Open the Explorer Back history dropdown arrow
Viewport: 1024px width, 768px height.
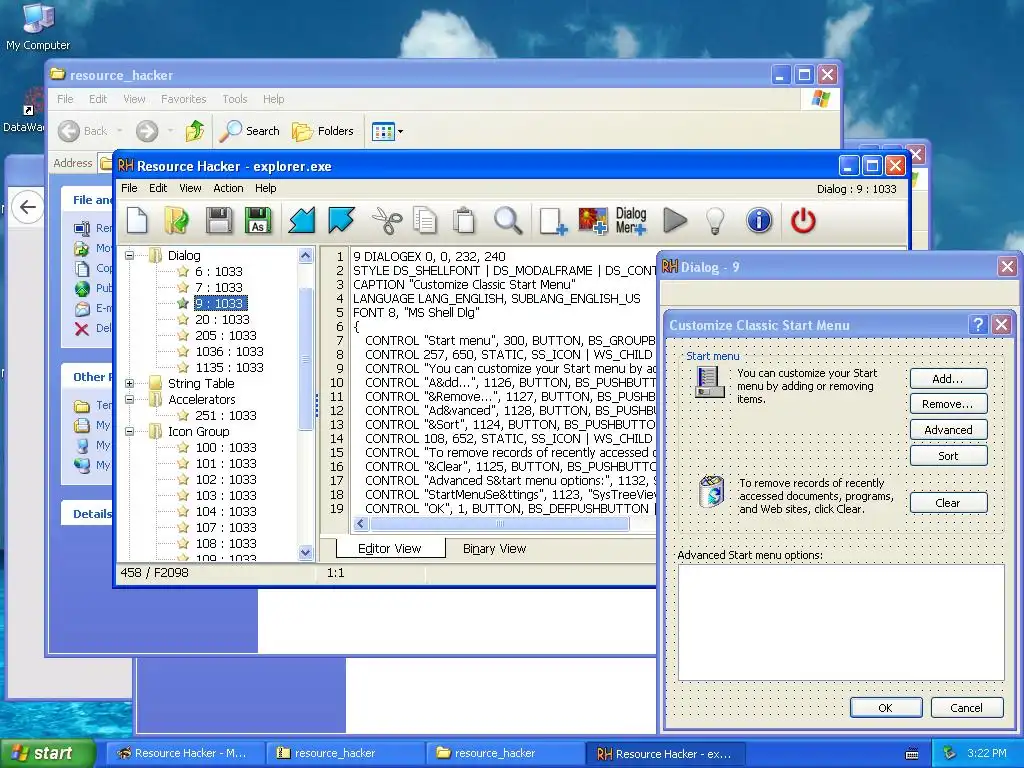tap(120, 131)
